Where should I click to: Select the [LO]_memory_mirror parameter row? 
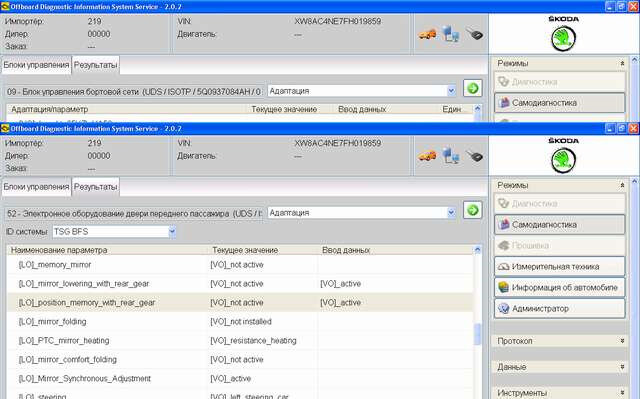(240, 265)
